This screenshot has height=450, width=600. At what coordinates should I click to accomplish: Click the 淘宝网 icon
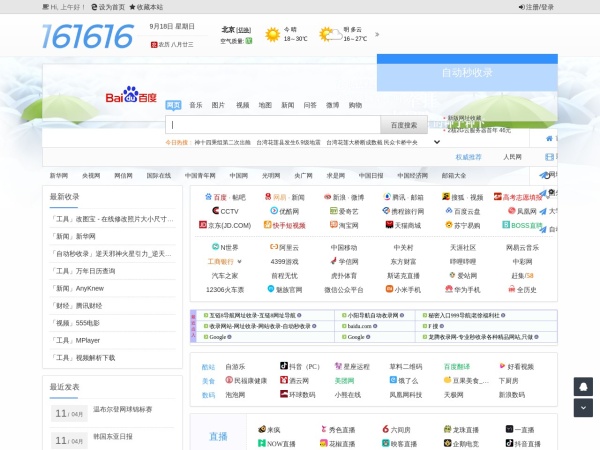[334, 225]
